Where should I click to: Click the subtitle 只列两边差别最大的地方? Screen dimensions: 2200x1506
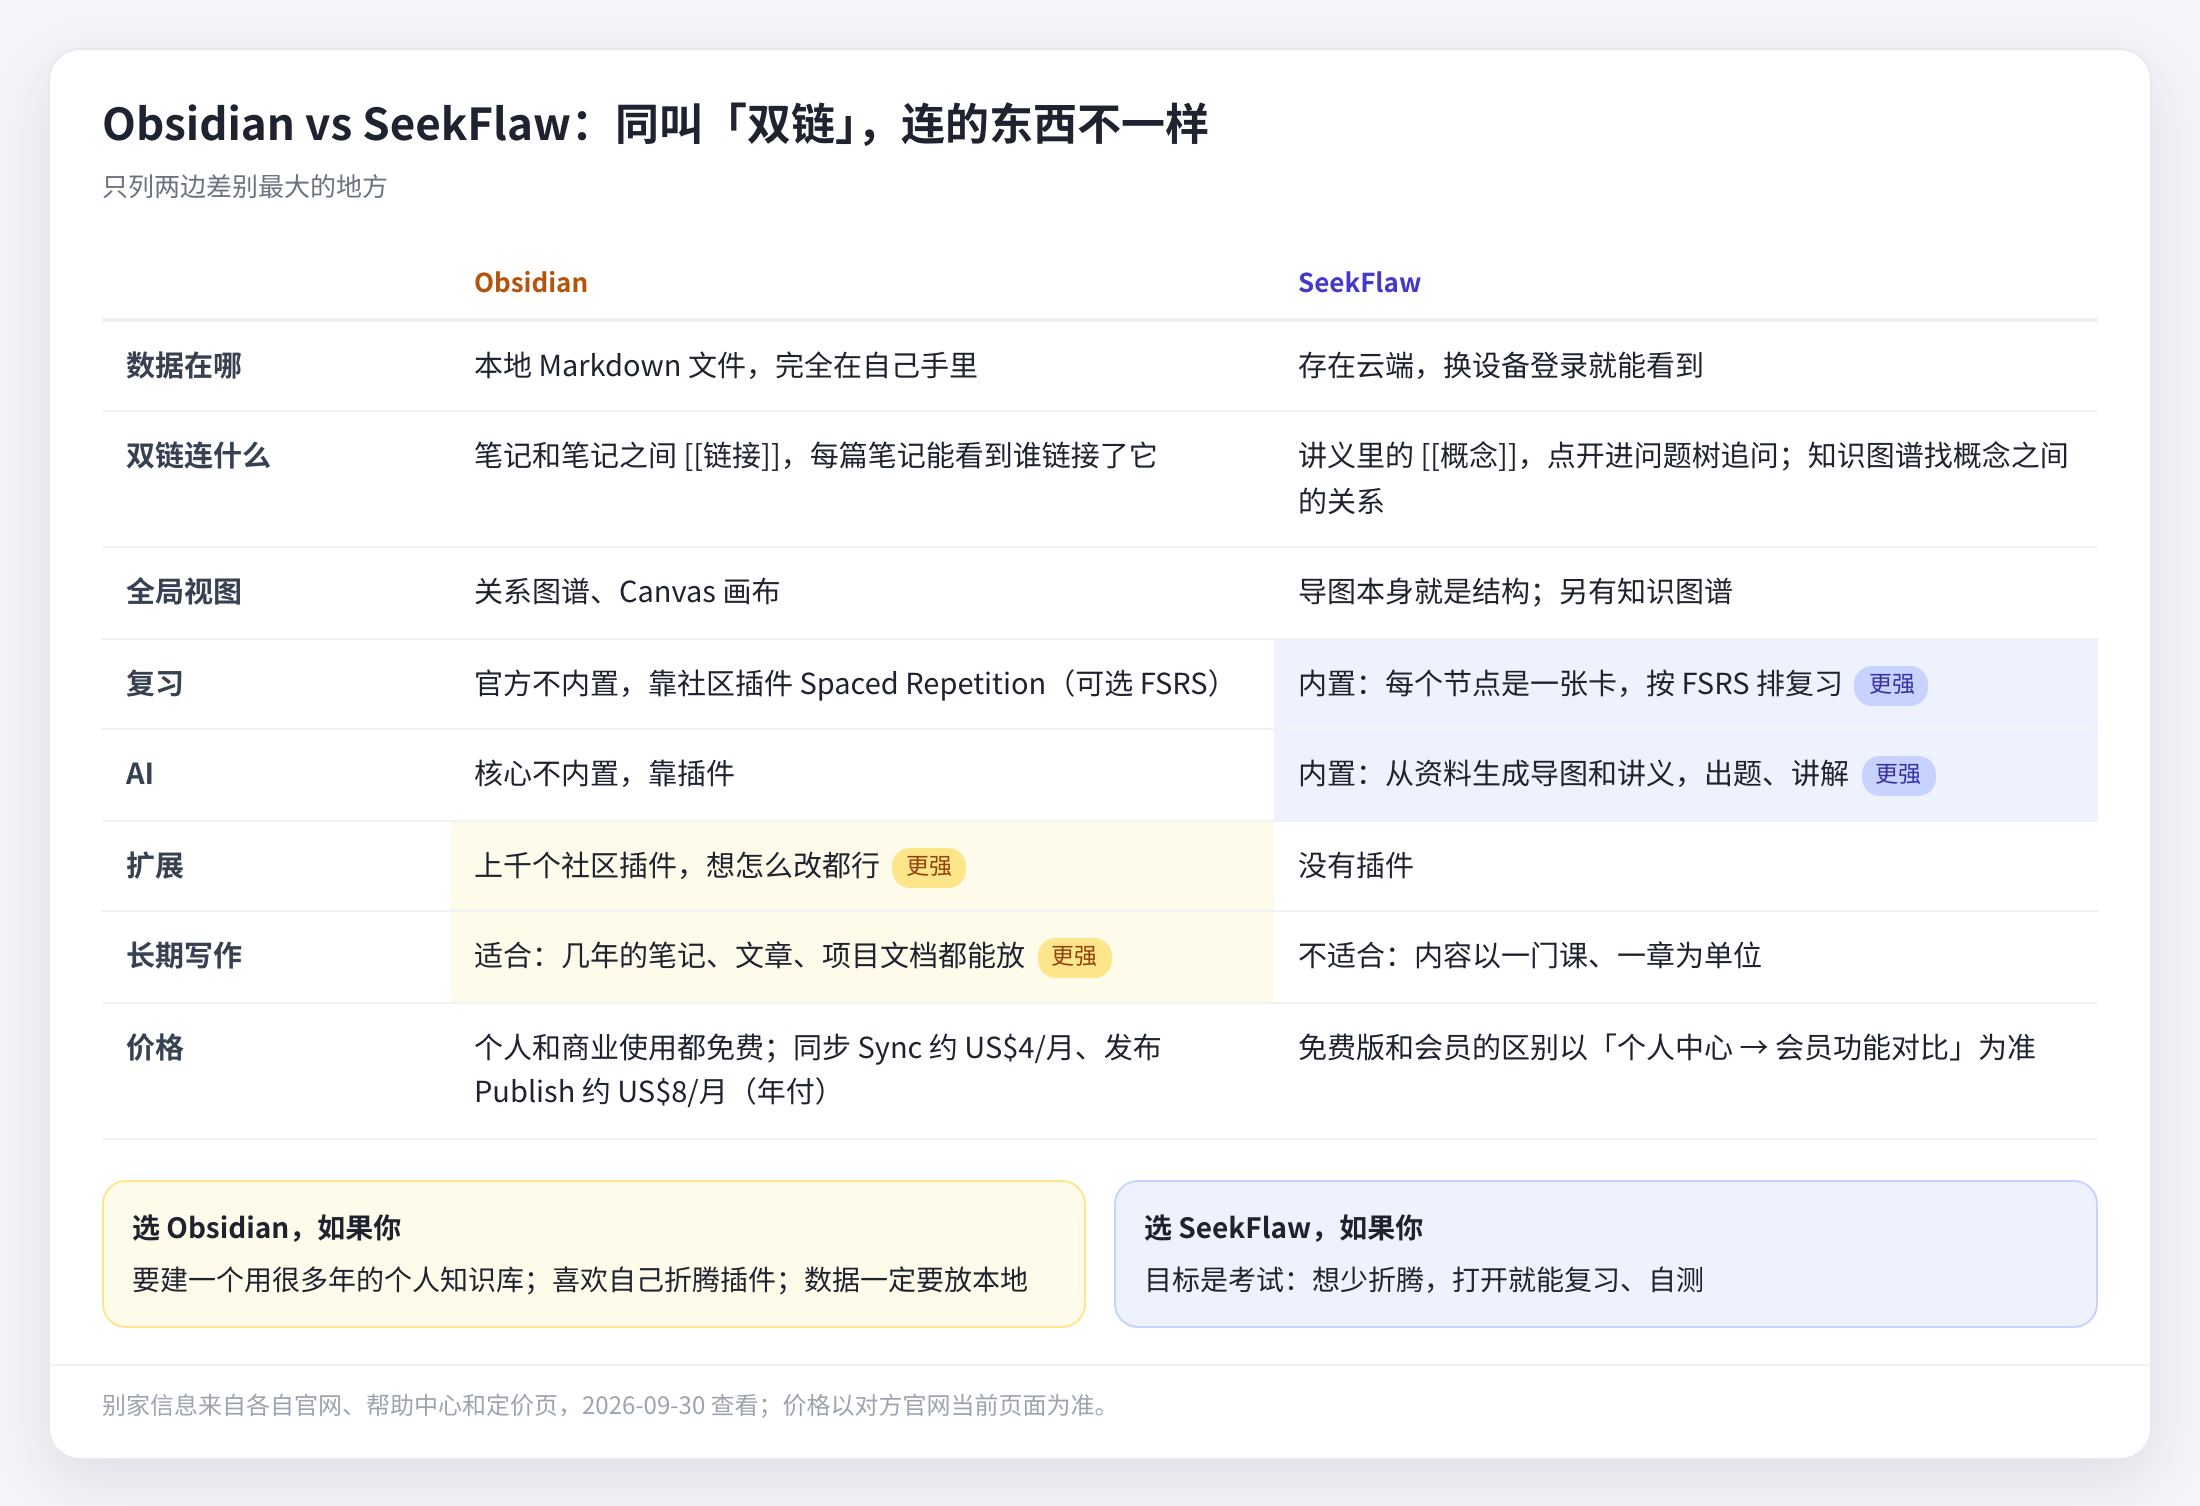[x=244, y=187]
